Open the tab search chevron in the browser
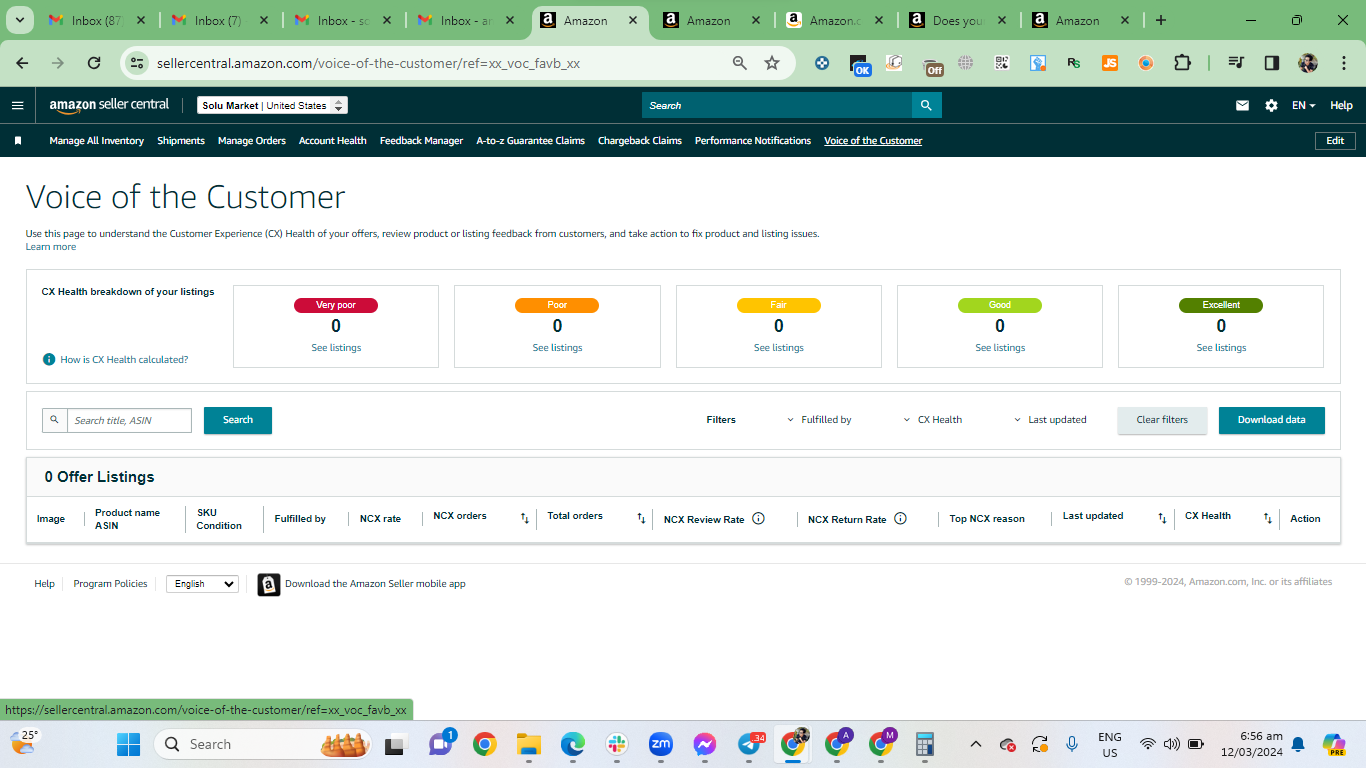1366x768 pixels. [20, 20]
